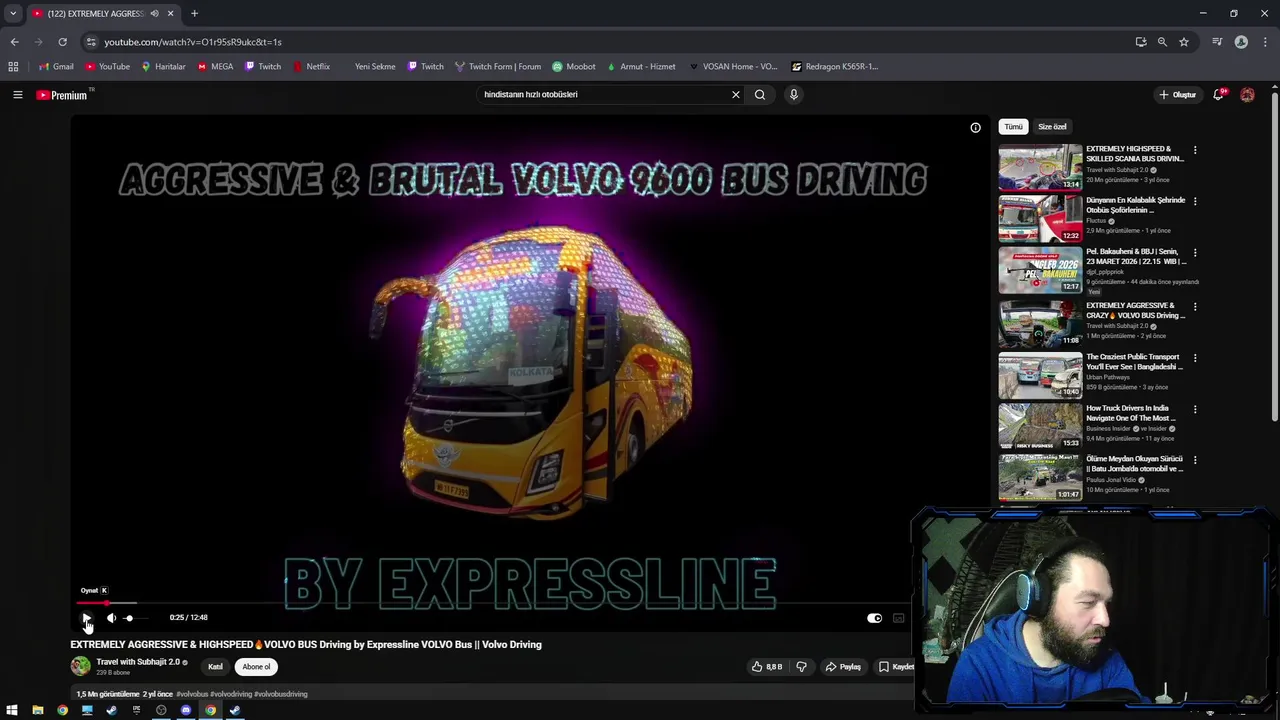Select the Tümü filter chip
1280x720 pixels.
pos(1013,127)
